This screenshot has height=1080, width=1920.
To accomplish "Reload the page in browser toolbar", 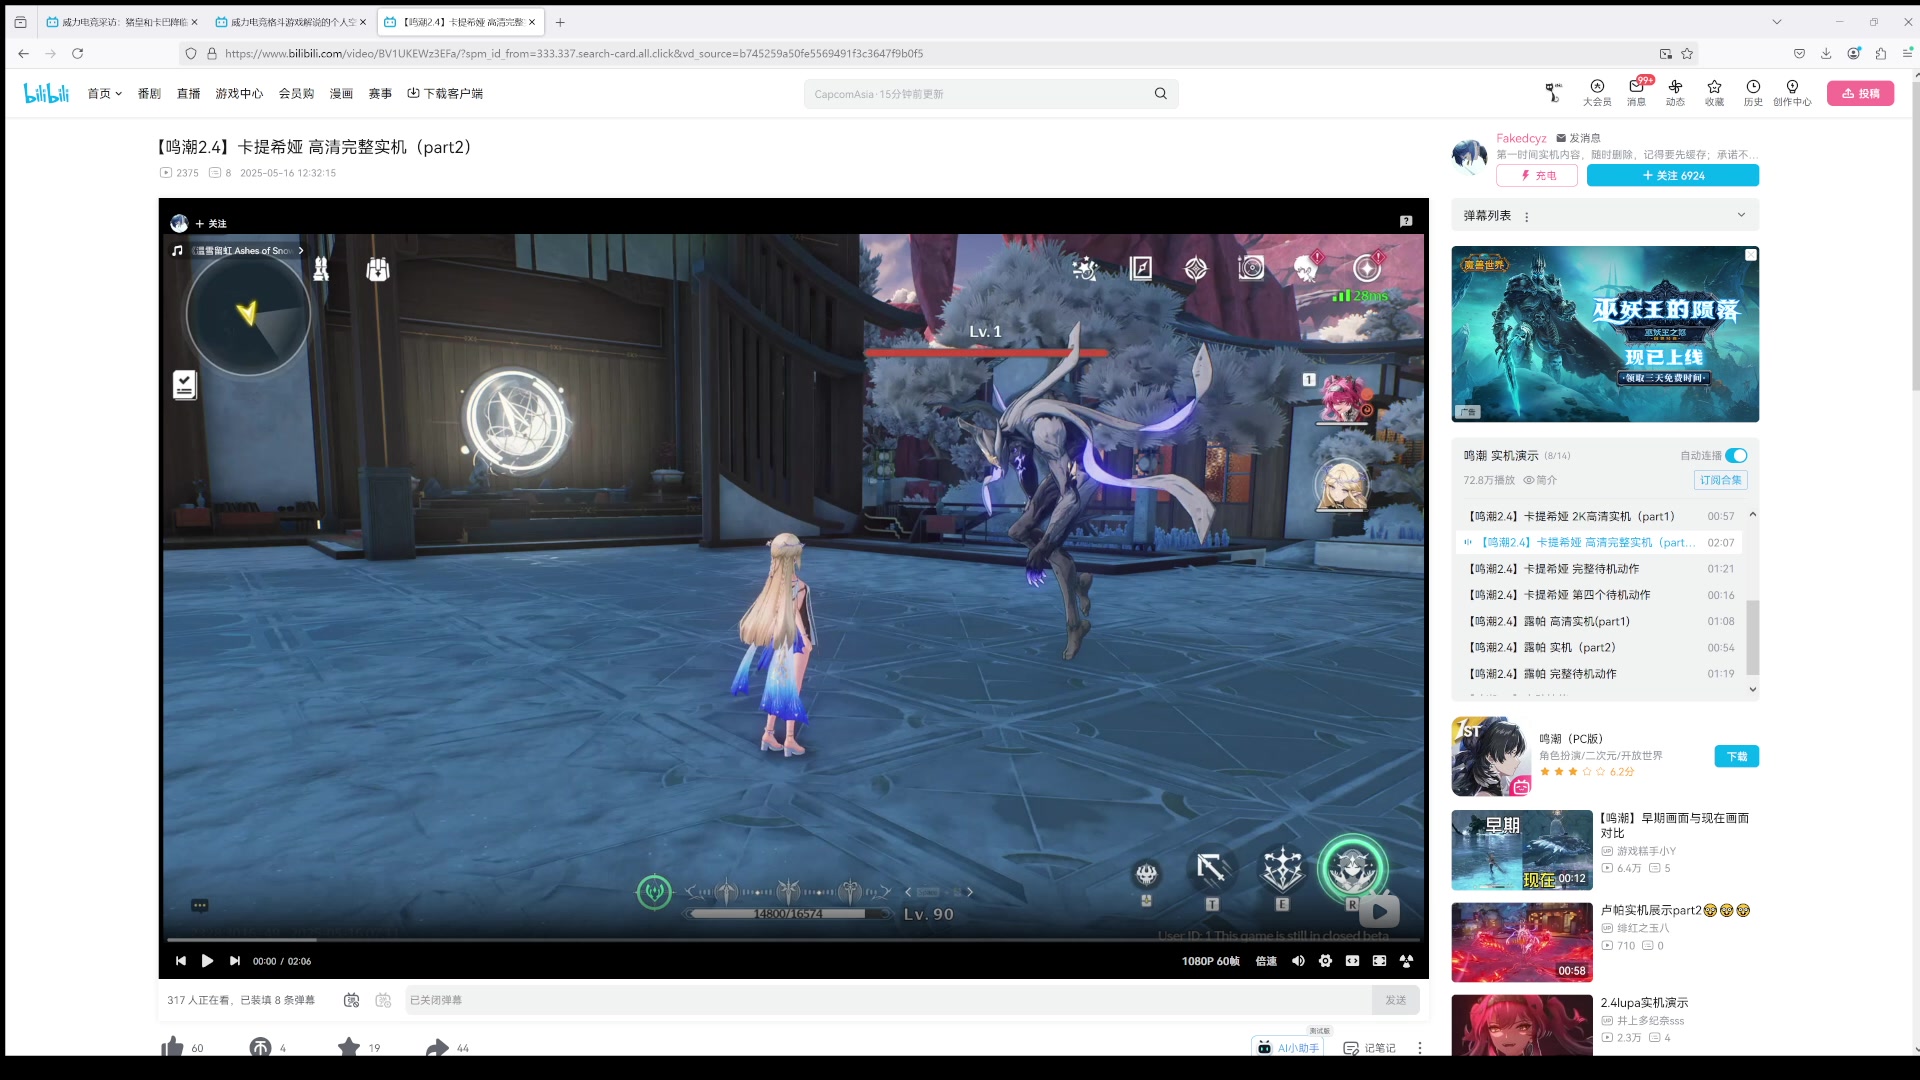I will click(x=77, y=53).
